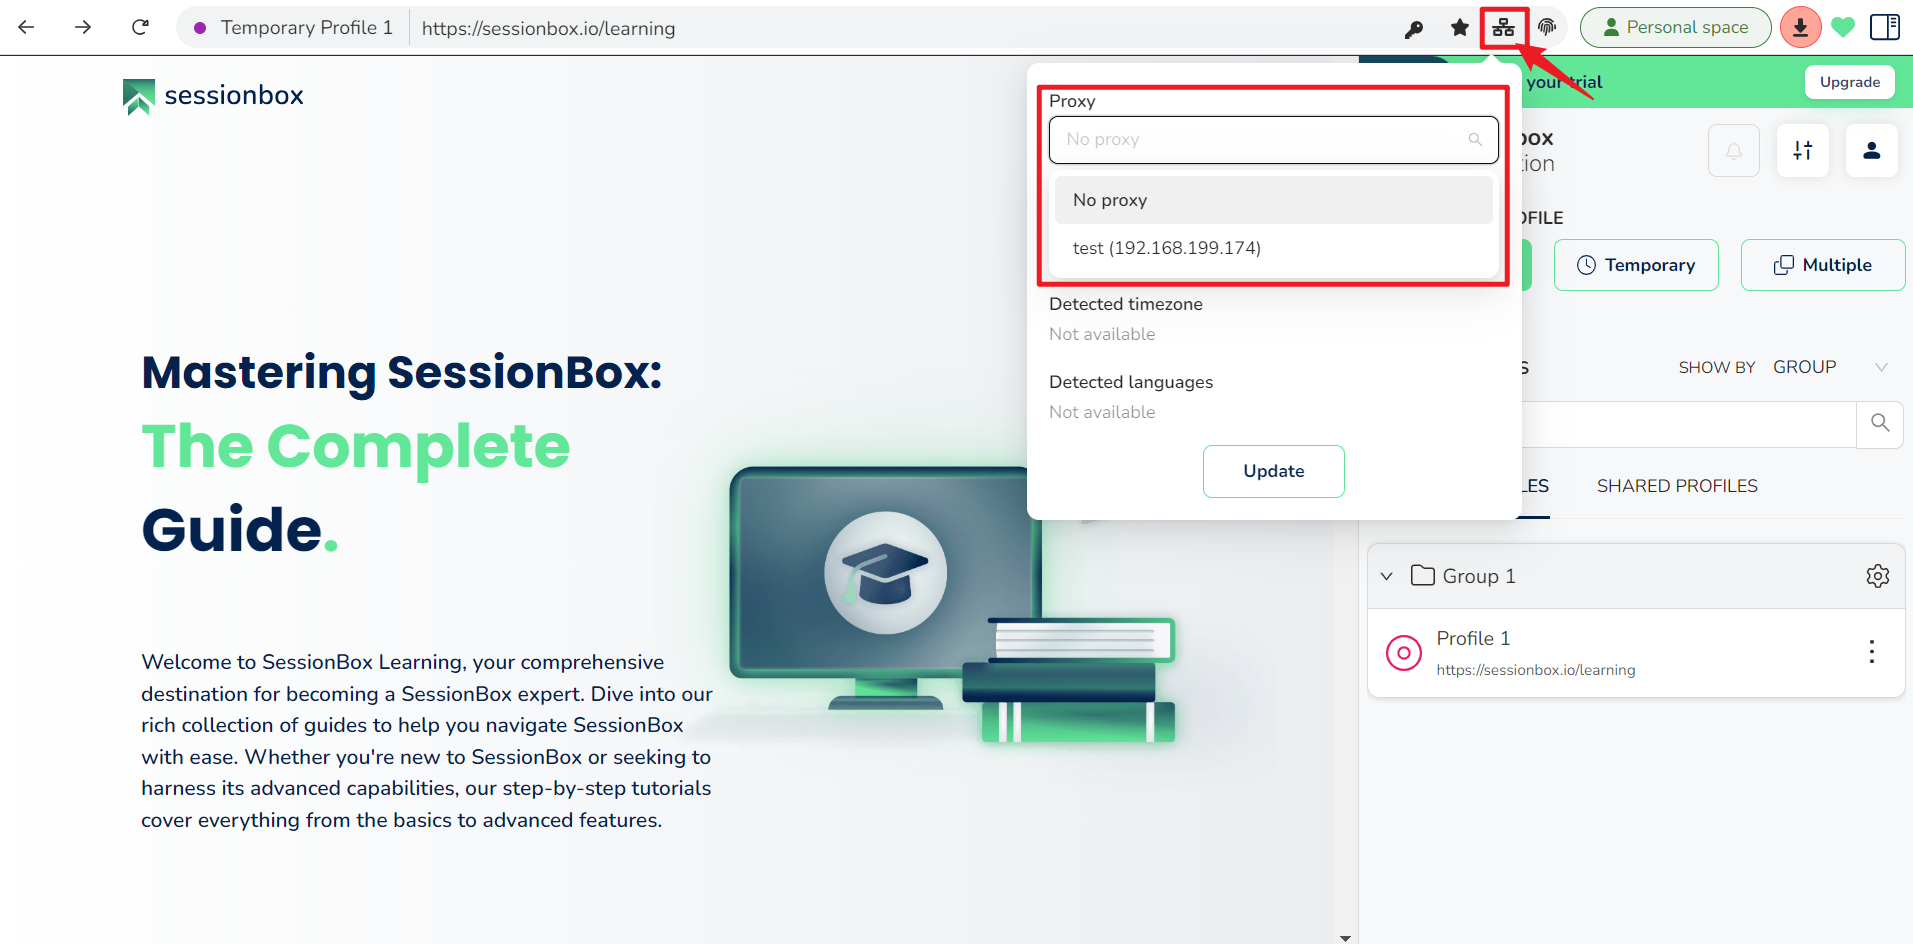The width and height of the screenshot is (1913, 944).
Task: Open Profile 1 three-dot menu
Action: coord(1871,652)
